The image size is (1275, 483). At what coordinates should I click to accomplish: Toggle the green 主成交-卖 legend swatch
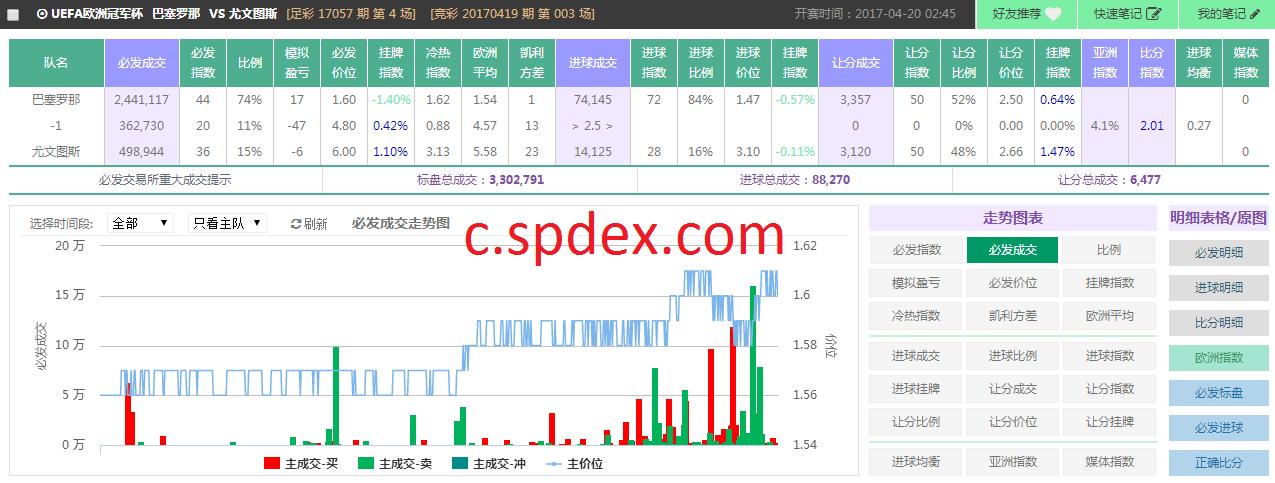pyautogui.click(x=366, y=463)
